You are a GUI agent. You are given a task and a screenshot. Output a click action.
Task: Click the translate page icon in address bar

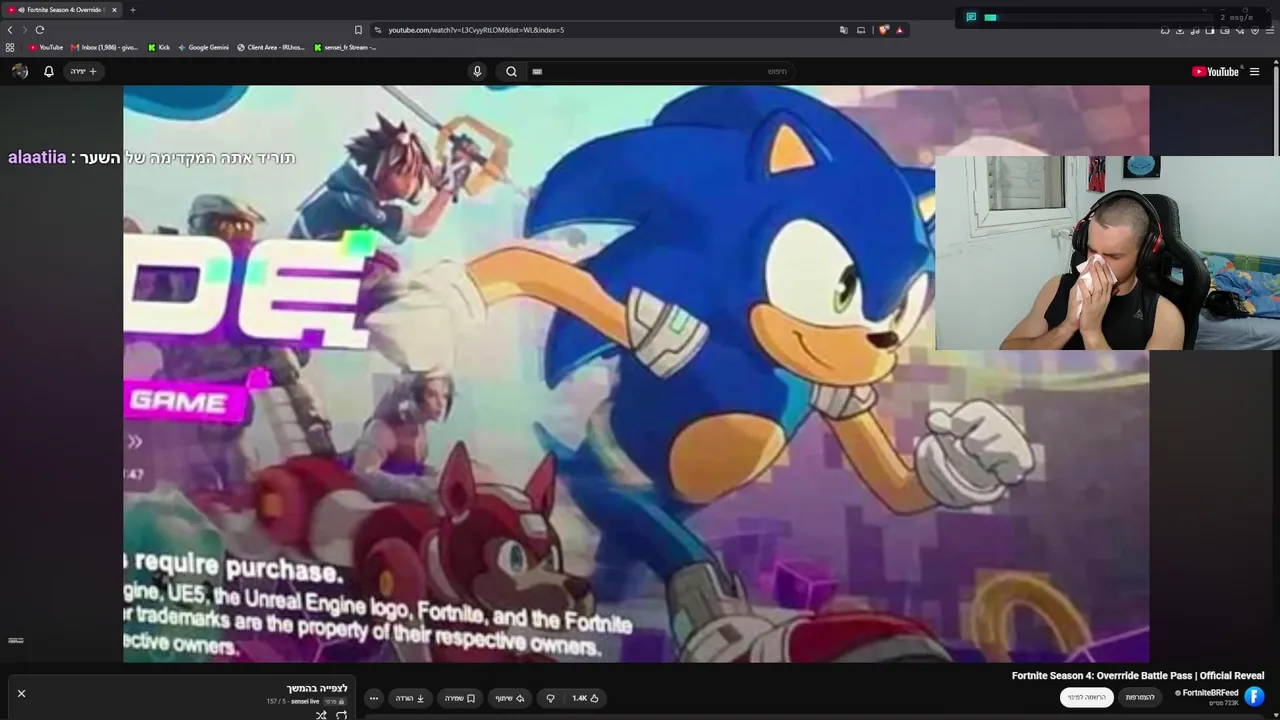click(x=844, y=30)
